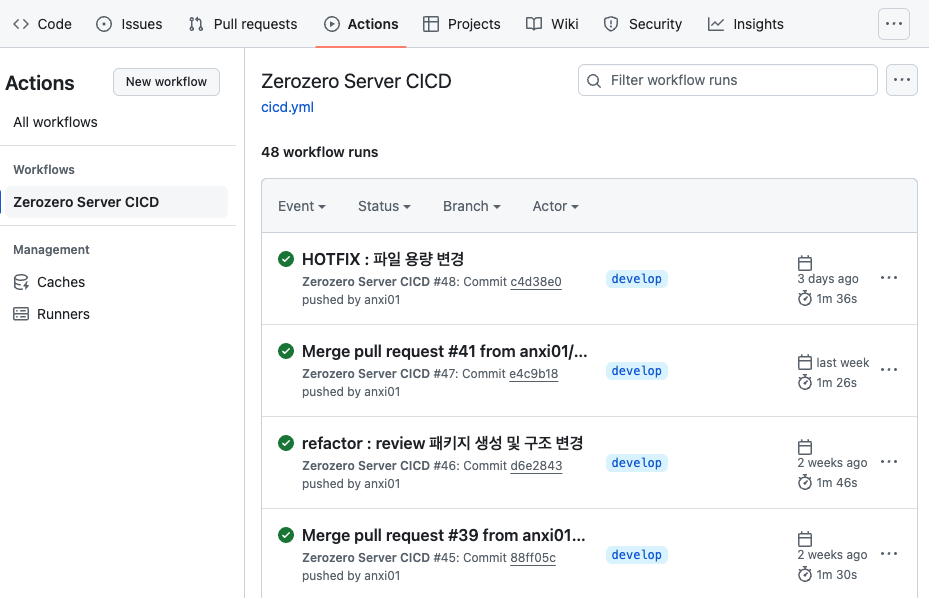Go to the Issues tab
Image resolution: width=929 pixels, height=598 pixels.
click(129, 24)
